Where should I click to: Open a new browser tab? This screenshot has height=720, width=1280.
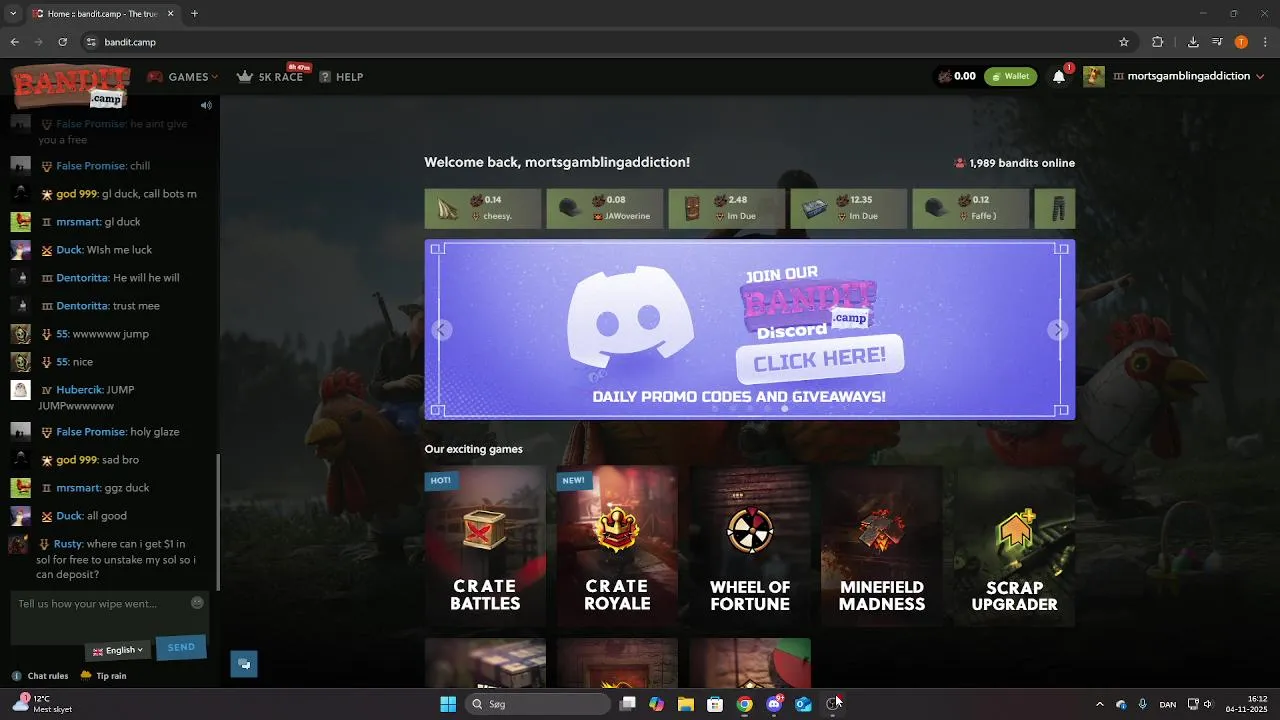[x=194, y=14]
